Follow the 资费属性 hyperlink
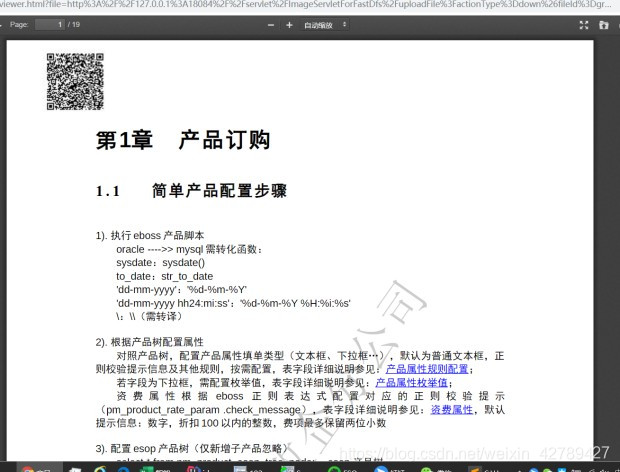Image resolution: width=620 pixels, height=472 pixels. tap(452, 410)
